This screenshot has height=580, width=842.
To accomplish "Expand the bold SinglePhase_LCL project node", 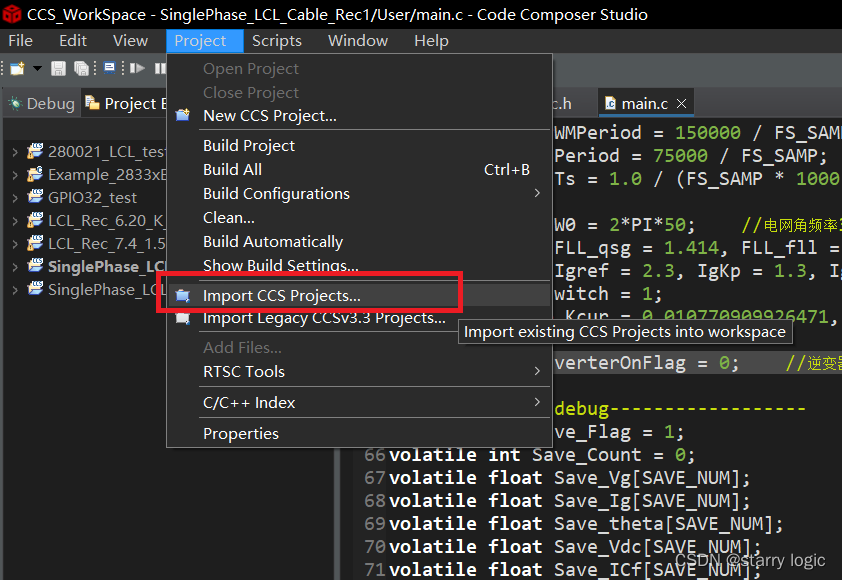I will click(x=15, y=267).
